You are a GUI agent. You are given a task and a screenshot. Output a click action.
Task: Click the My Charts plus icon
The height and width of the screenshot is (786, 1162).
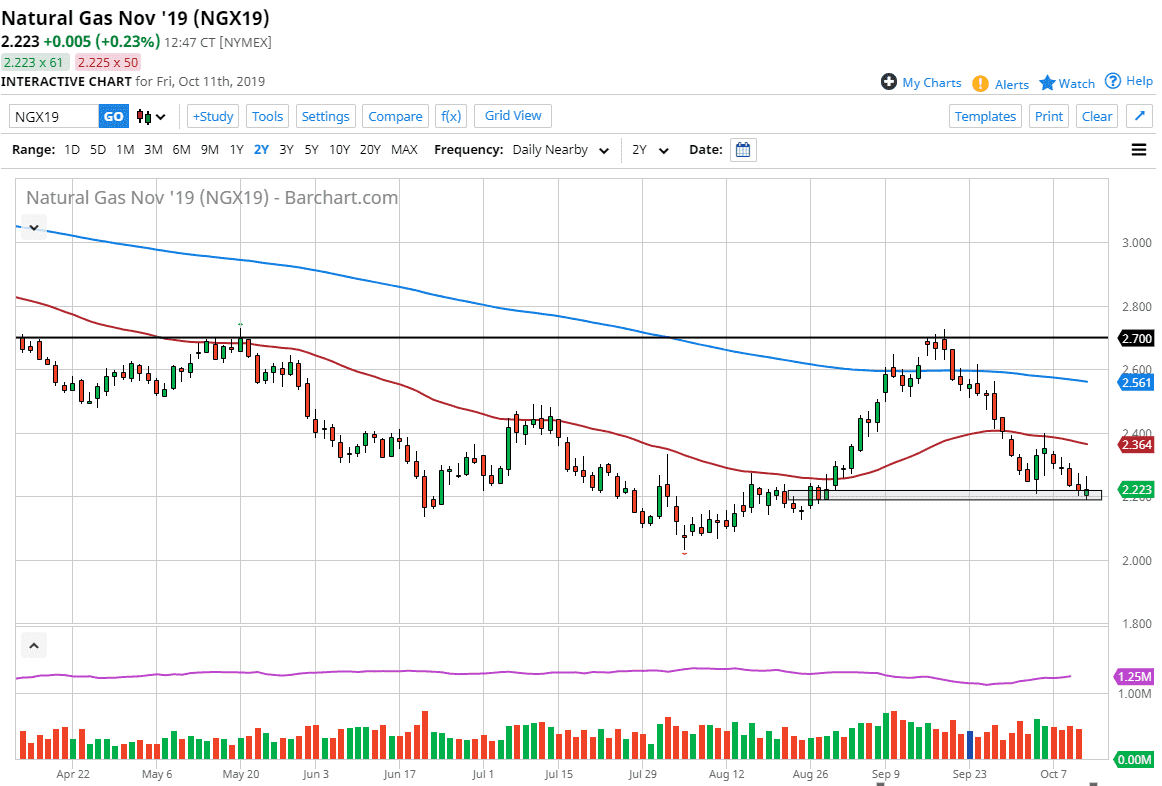click(x=888, y=82)
